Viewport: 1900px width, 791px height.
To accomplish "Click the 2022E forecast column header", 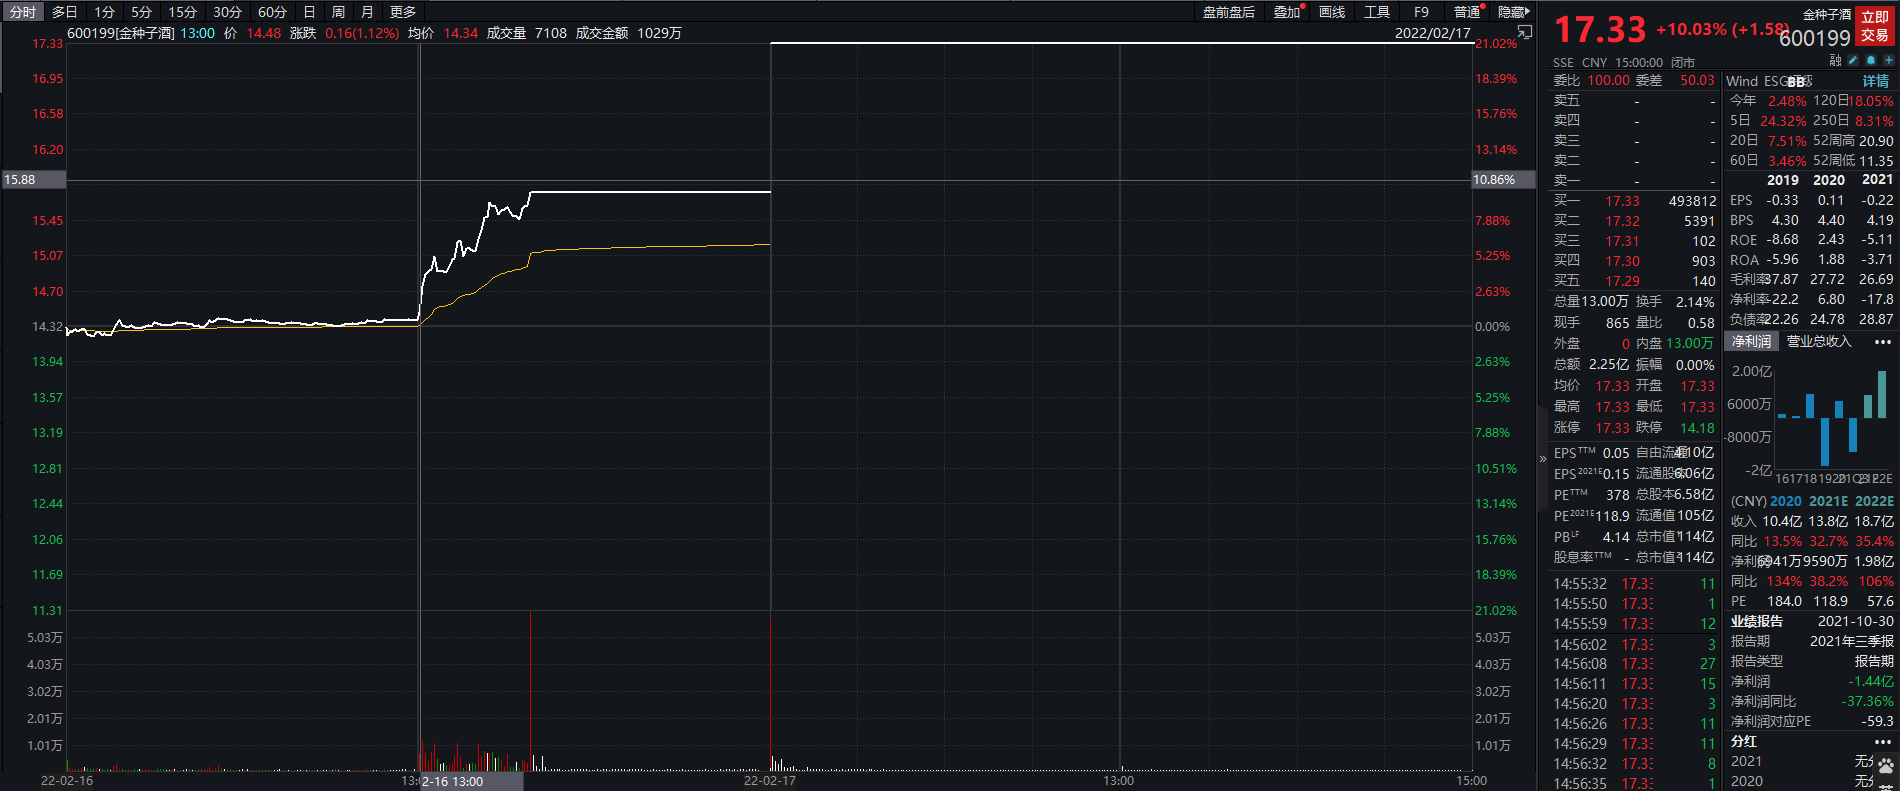I will (1874, 501).
